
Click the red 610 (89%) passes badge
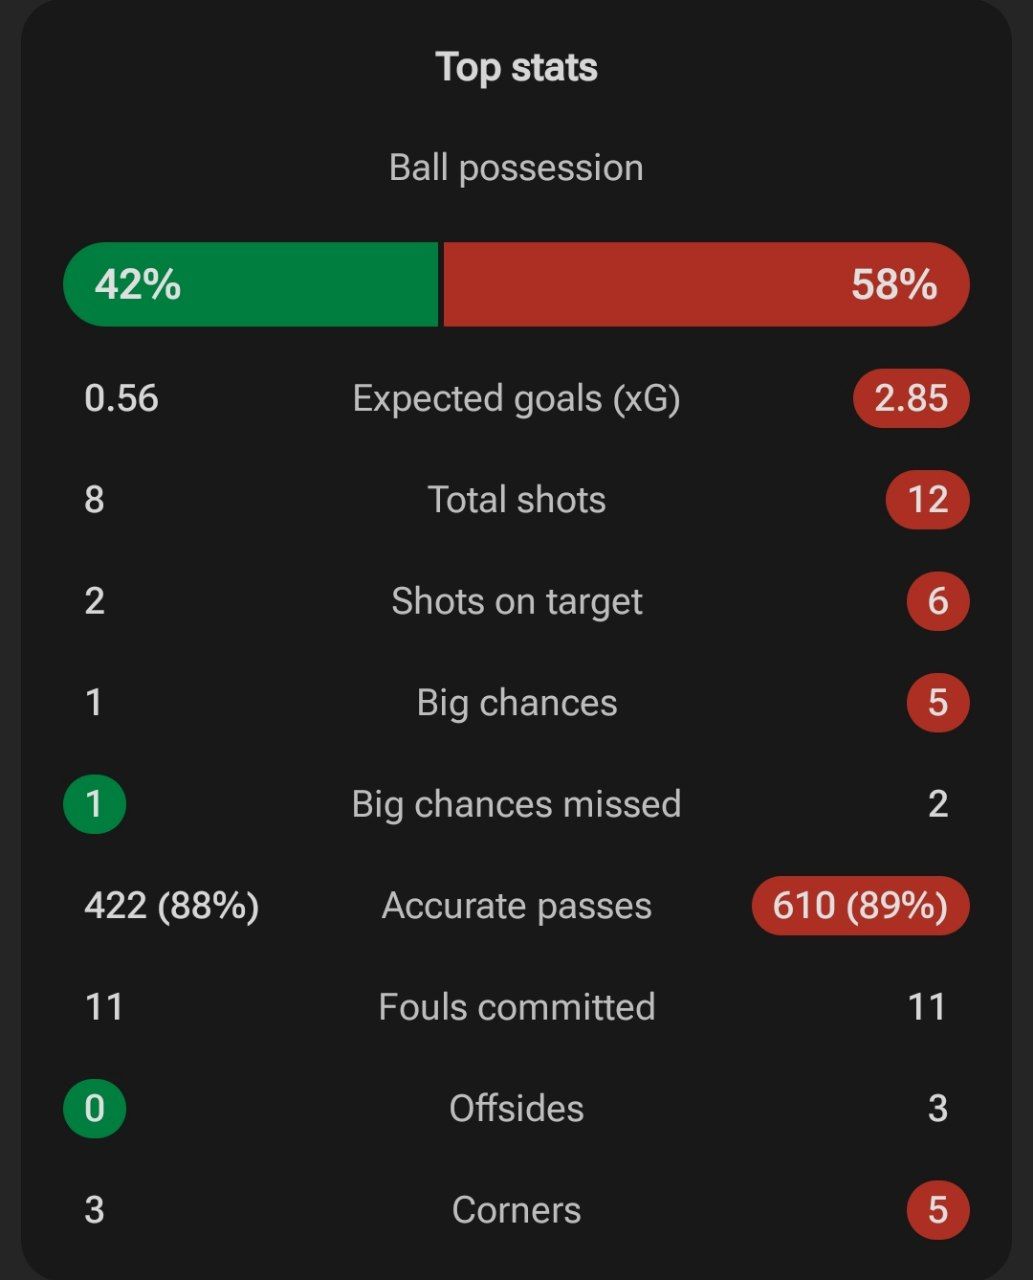tap(860, 905)
